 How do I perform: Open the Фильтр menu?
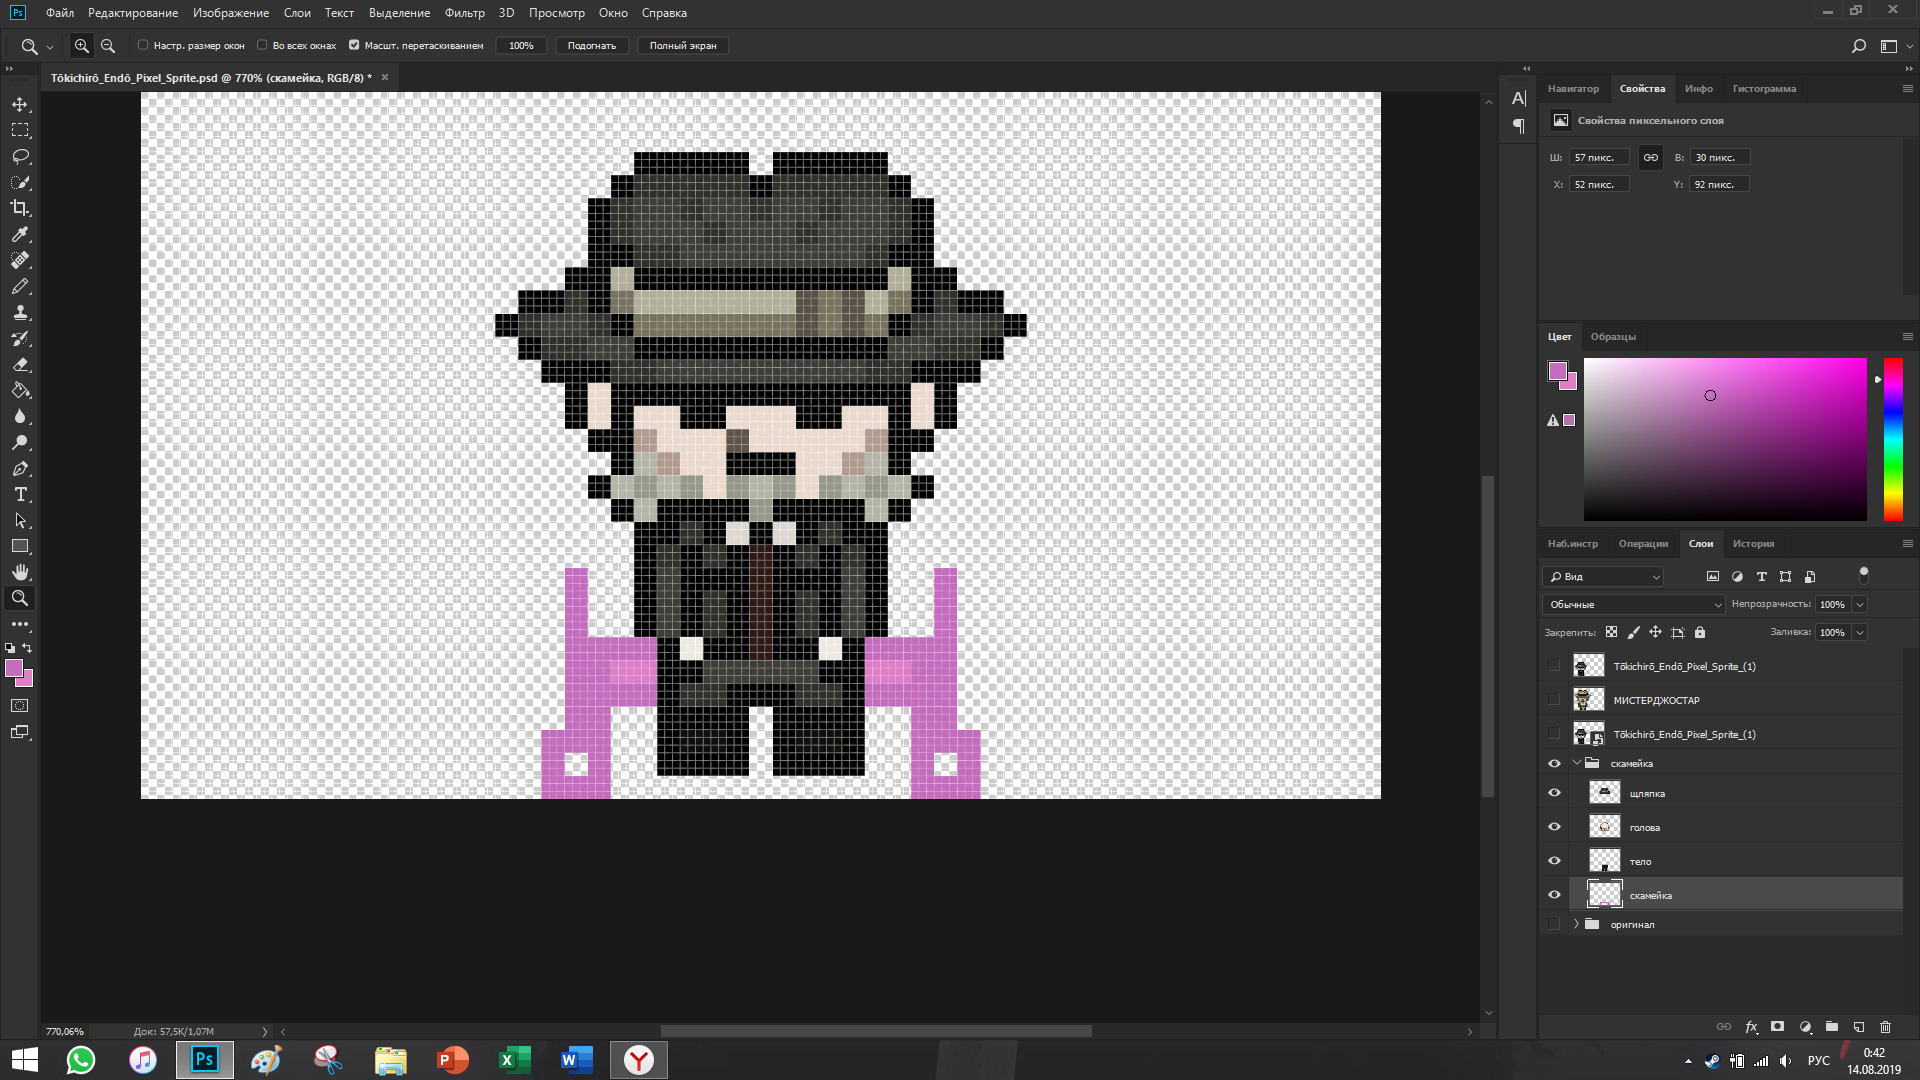click(x=464, y=13)
